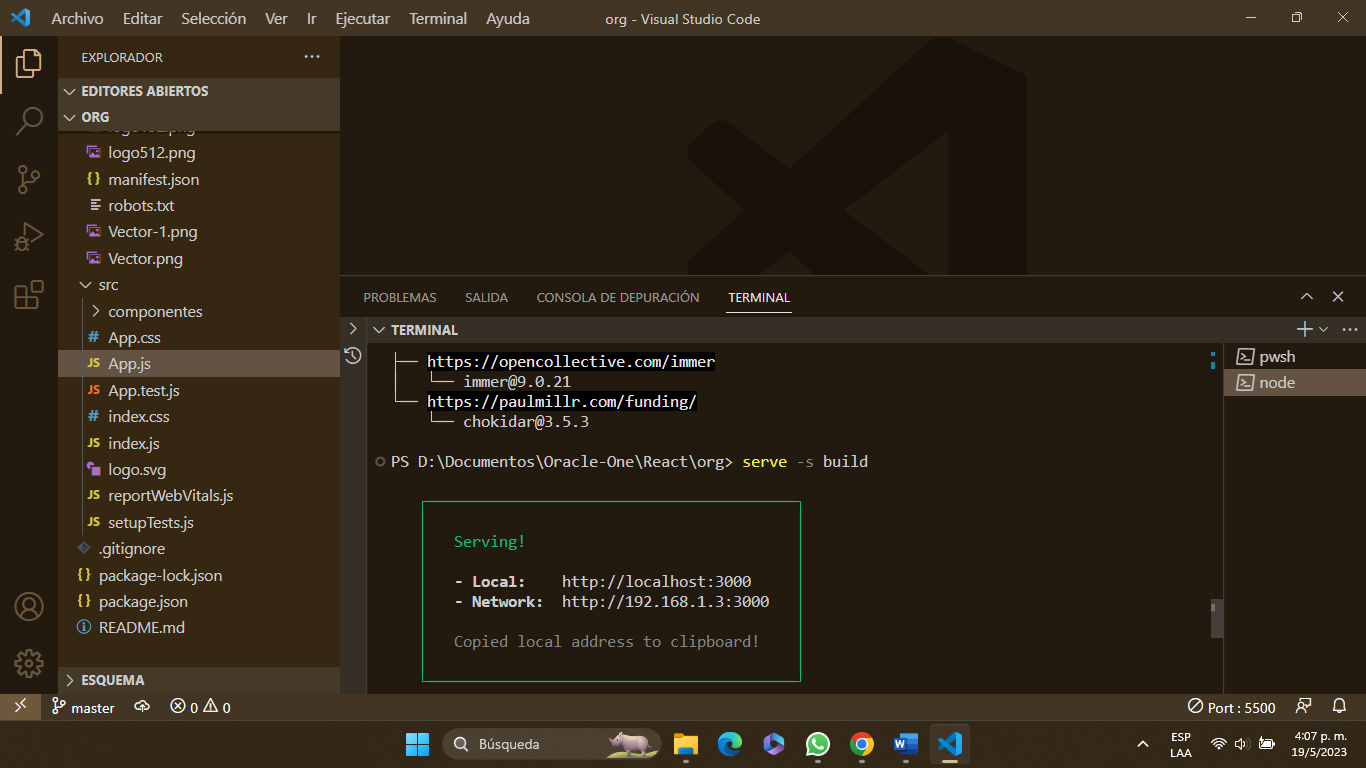Expand the ESQUEMA section
Image resolution: width=1366 pixels, height=768 pixels.
[199, 680]
